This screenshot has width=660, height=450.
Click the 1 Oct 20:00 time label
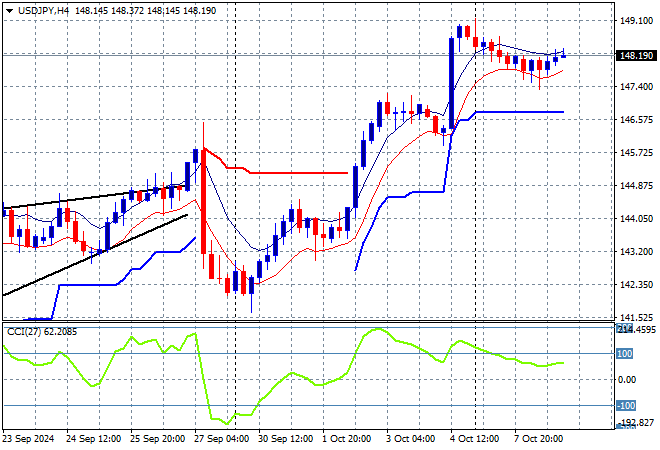coord(347,439)
